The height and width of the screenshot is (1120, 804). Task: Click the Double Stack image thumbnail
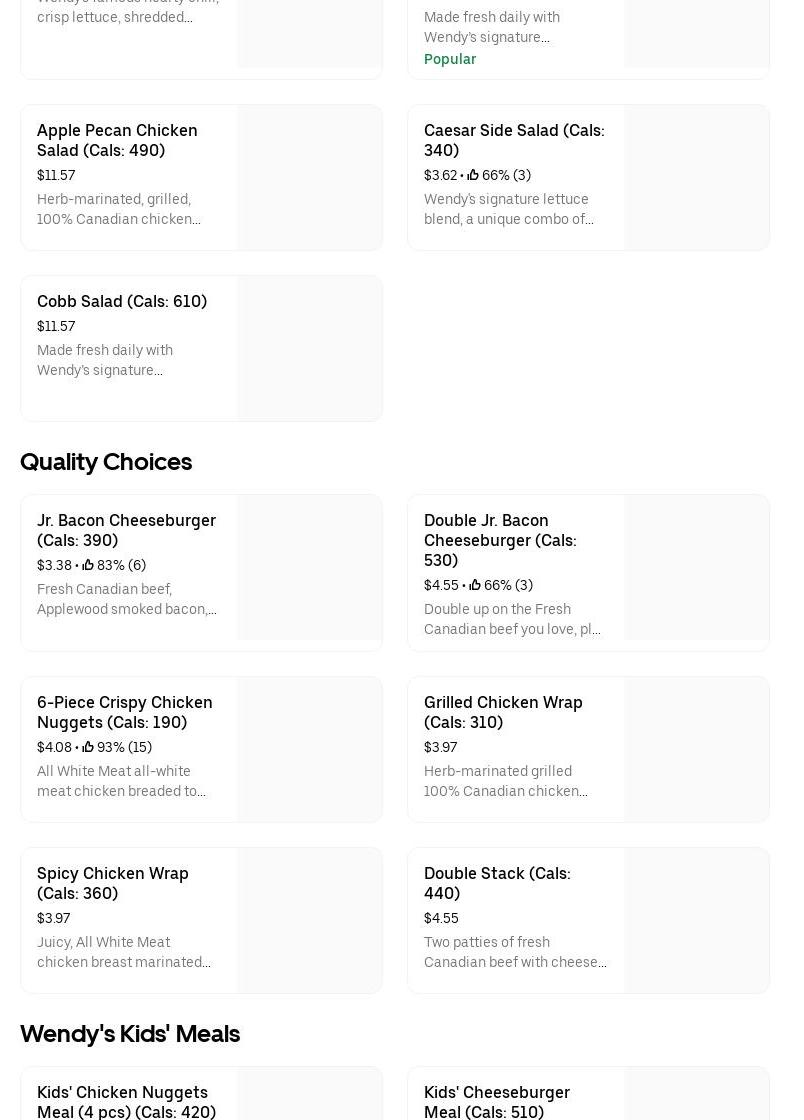[x=696, y=921]
